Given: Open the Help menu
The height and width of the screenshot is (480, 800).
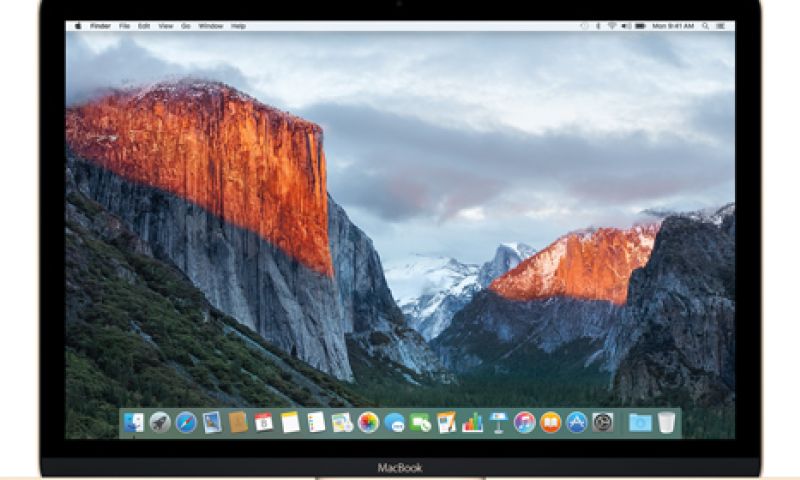Looking at the screenshot, I should coord(238,26).
